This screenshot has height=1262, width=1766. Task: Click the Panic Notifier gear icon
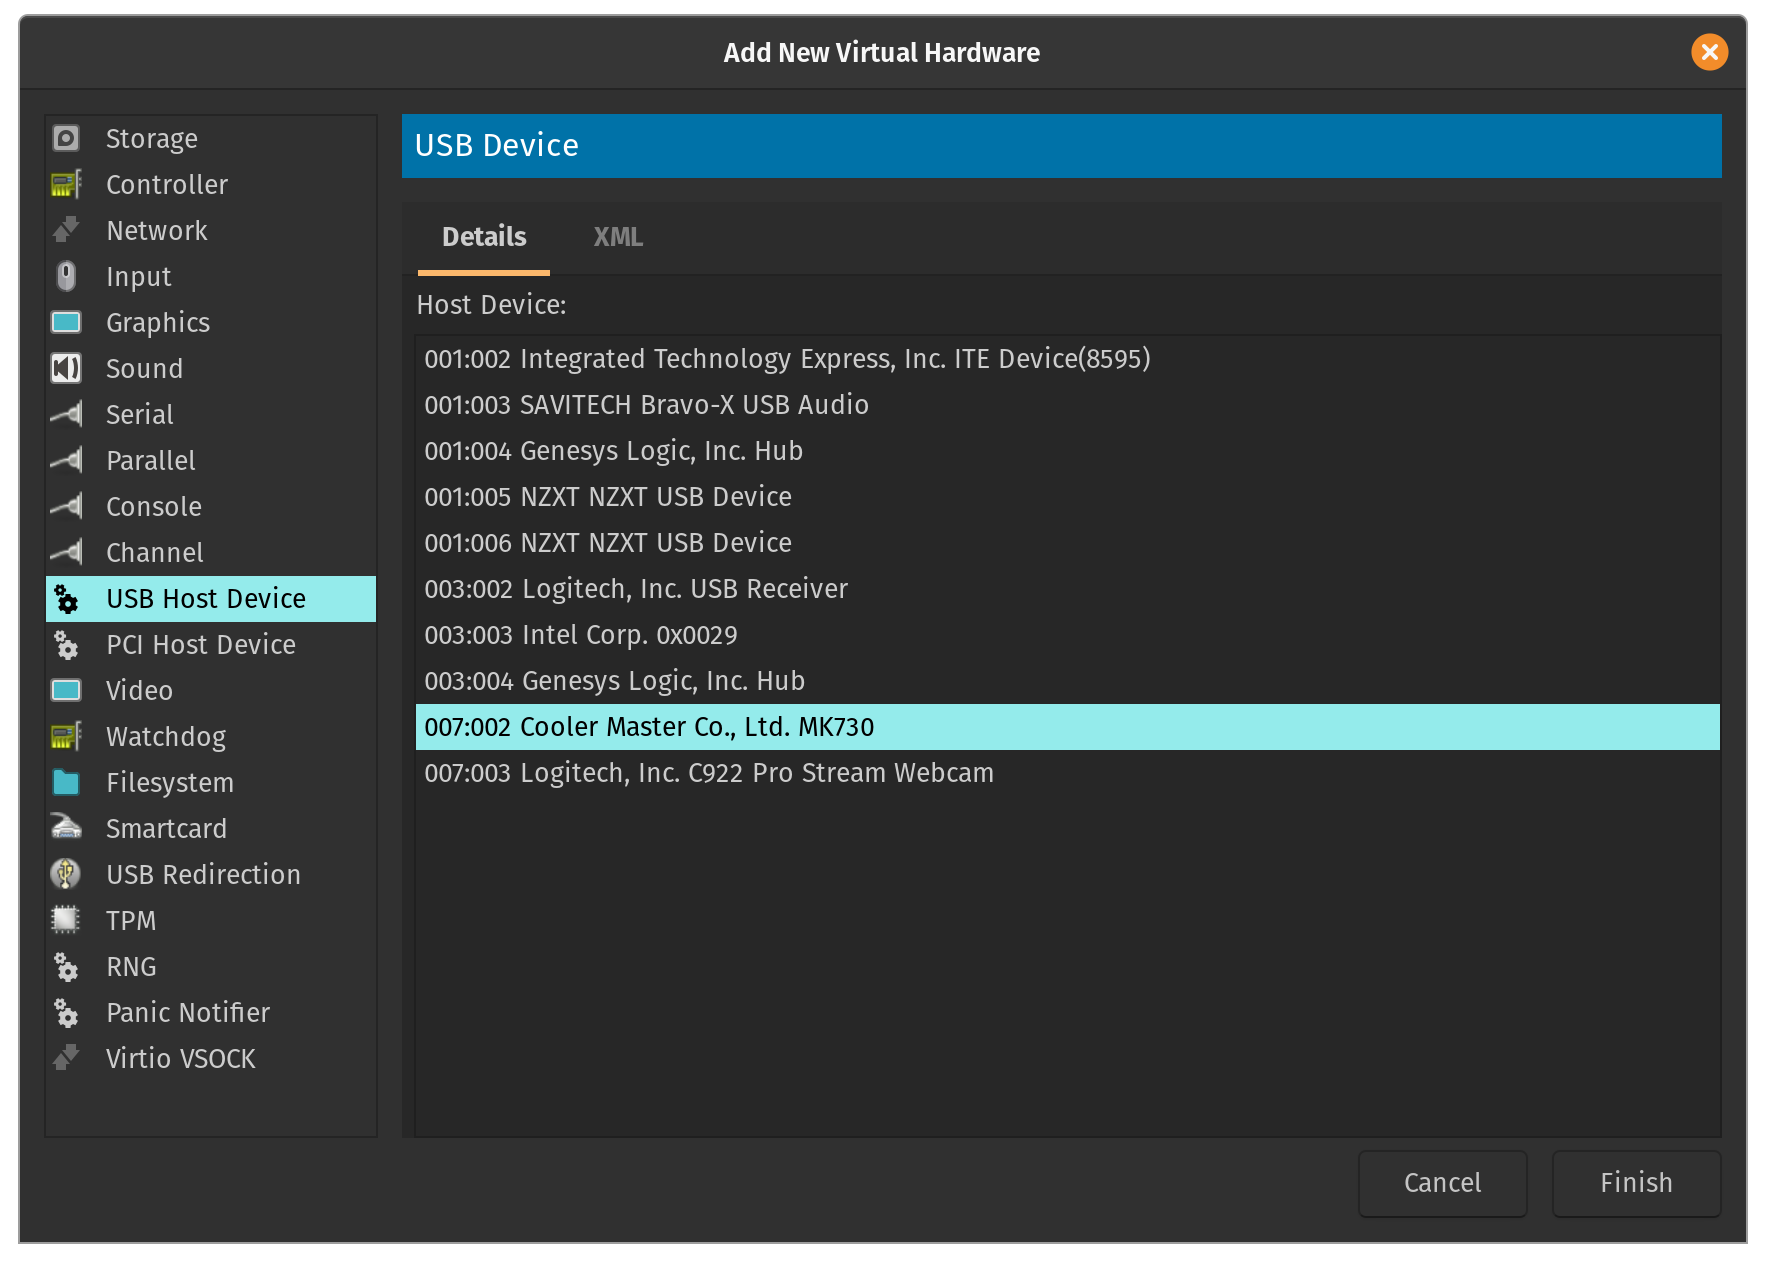click(66, 1012)
